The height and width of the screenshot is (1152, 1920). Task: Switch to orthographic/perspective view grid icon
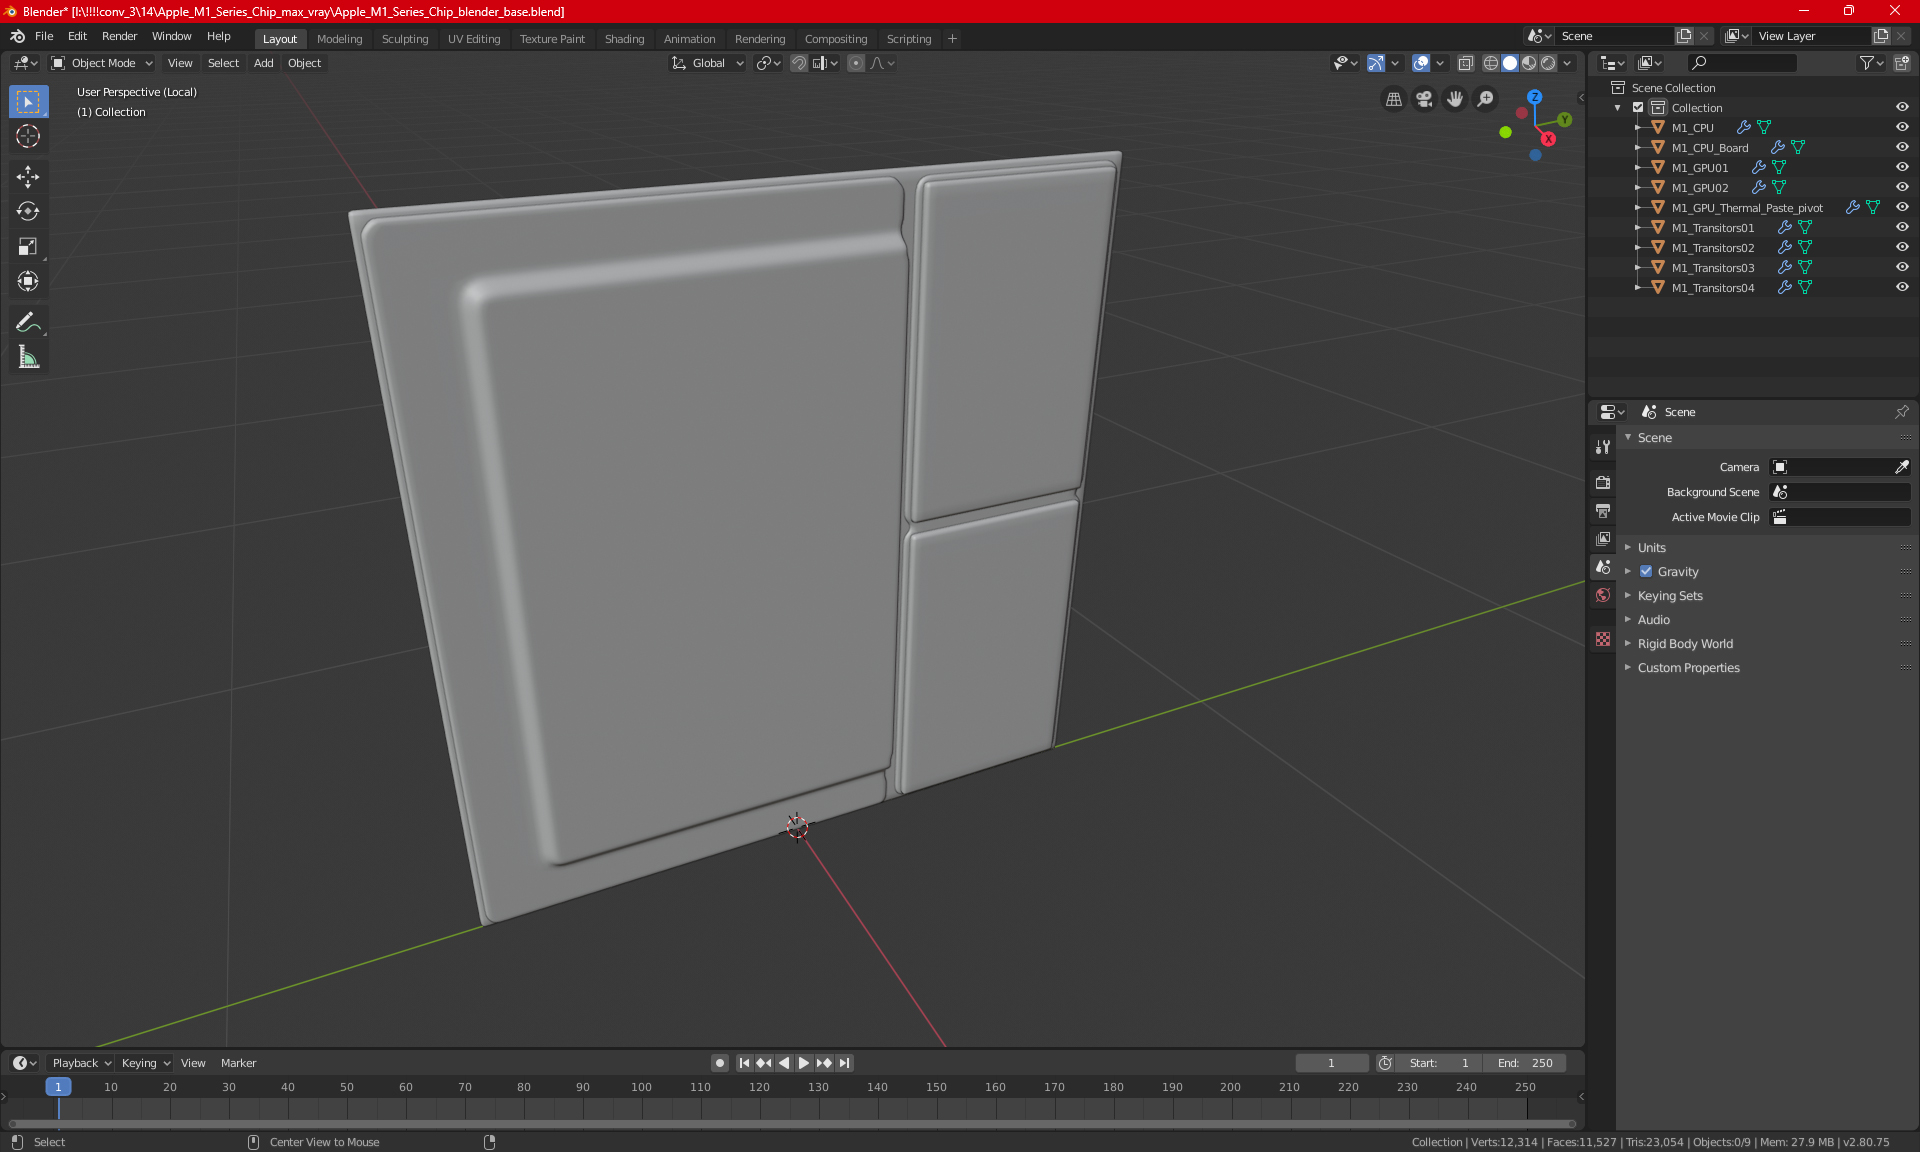pyautogui.click(x=1393, y=99)
